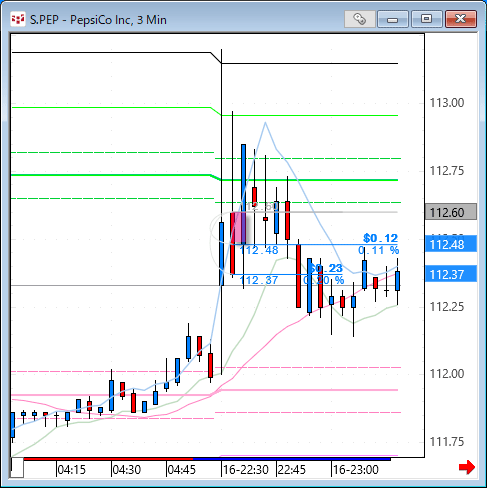Screen dimensions: 487x488
Task: Click the 0.20 % annotation text
Action: (x=324, y=280)
